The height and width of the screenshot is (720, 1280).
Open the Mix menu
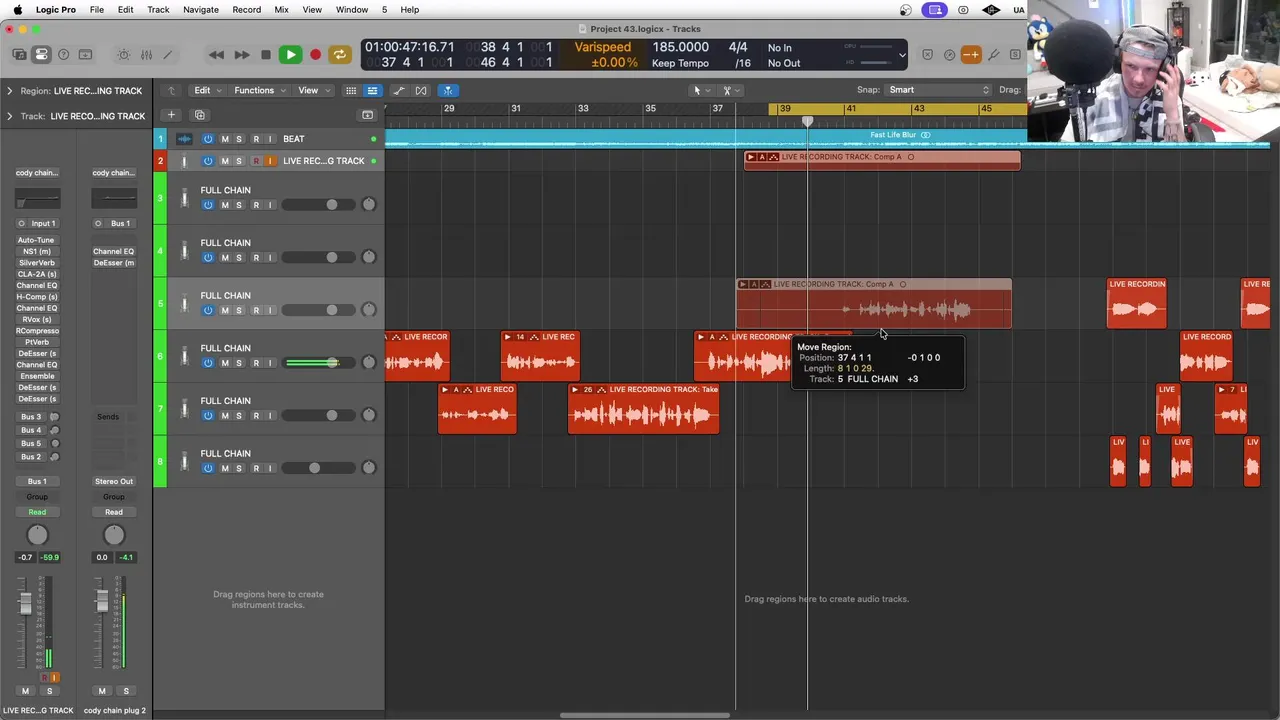(x=281, y=9)
